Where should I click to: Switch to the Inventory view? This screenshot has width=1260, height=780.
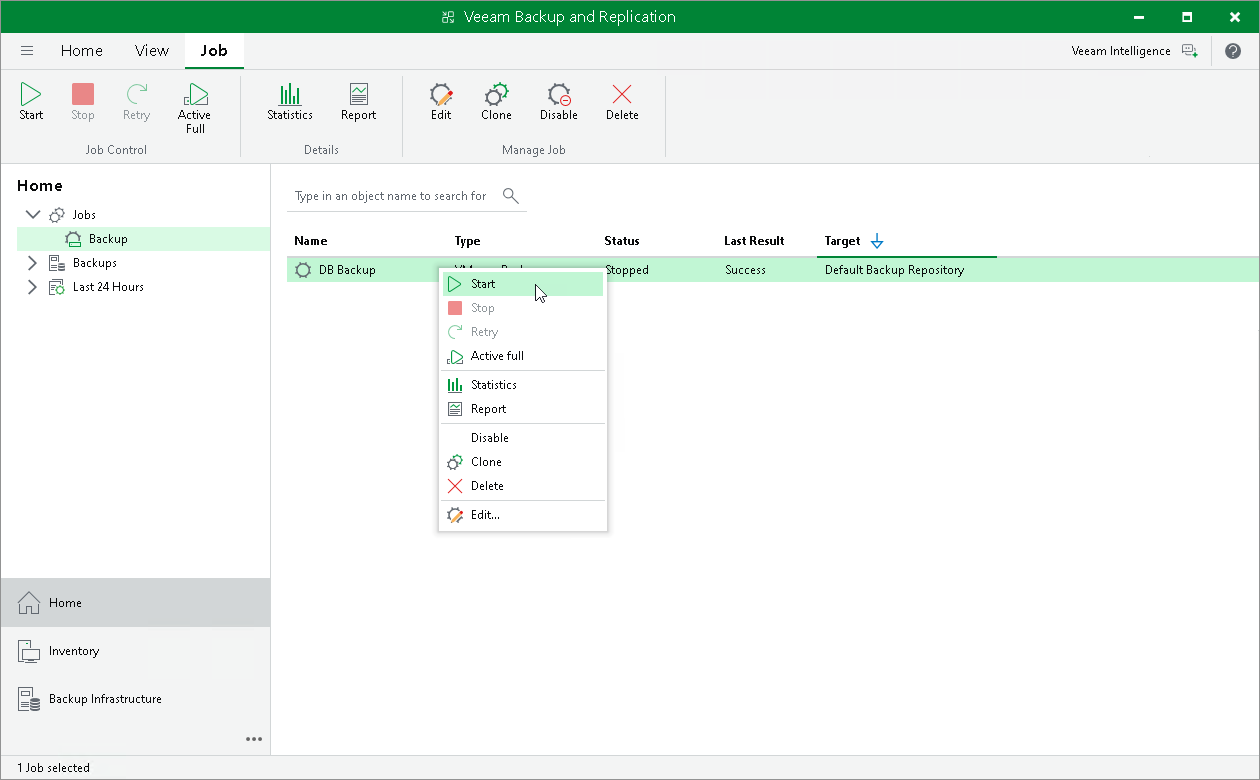click(73, 651)
